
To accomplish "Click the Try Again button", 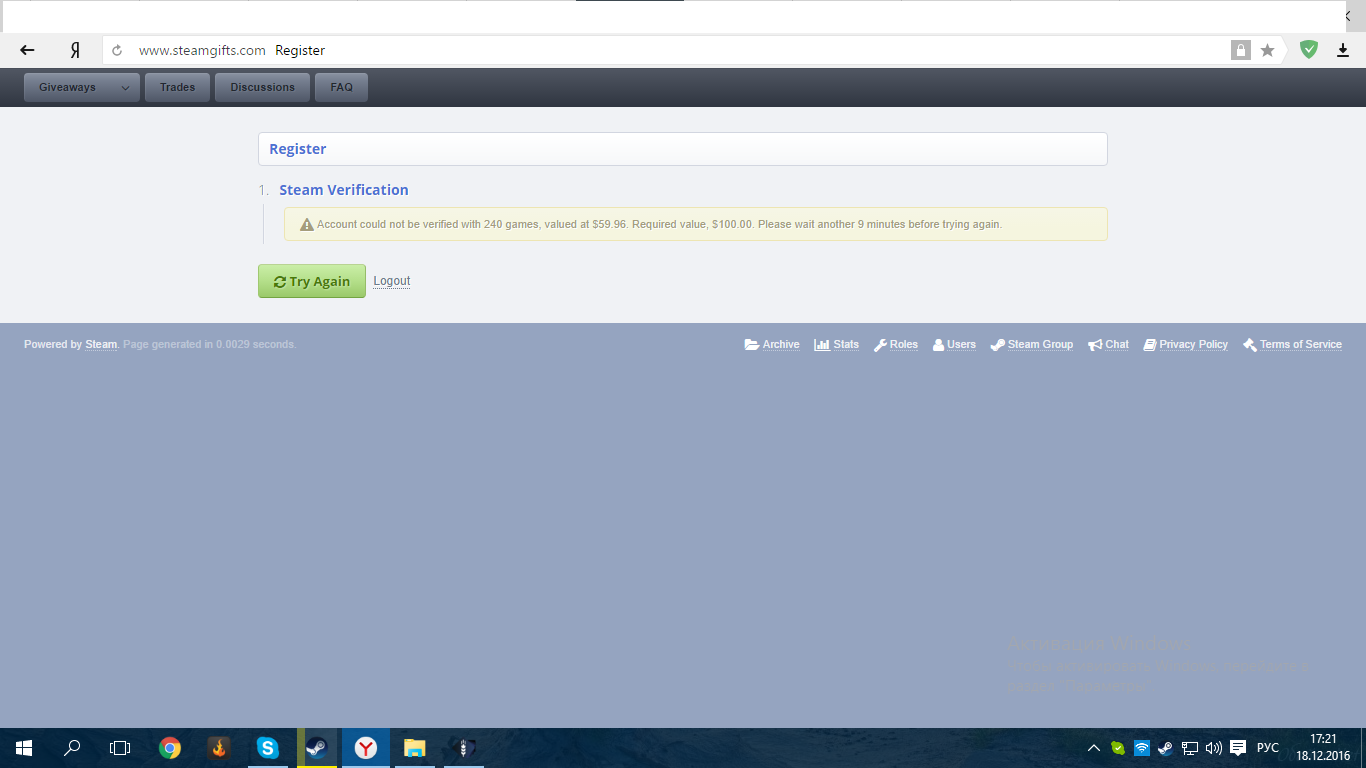I will point(312,281).
